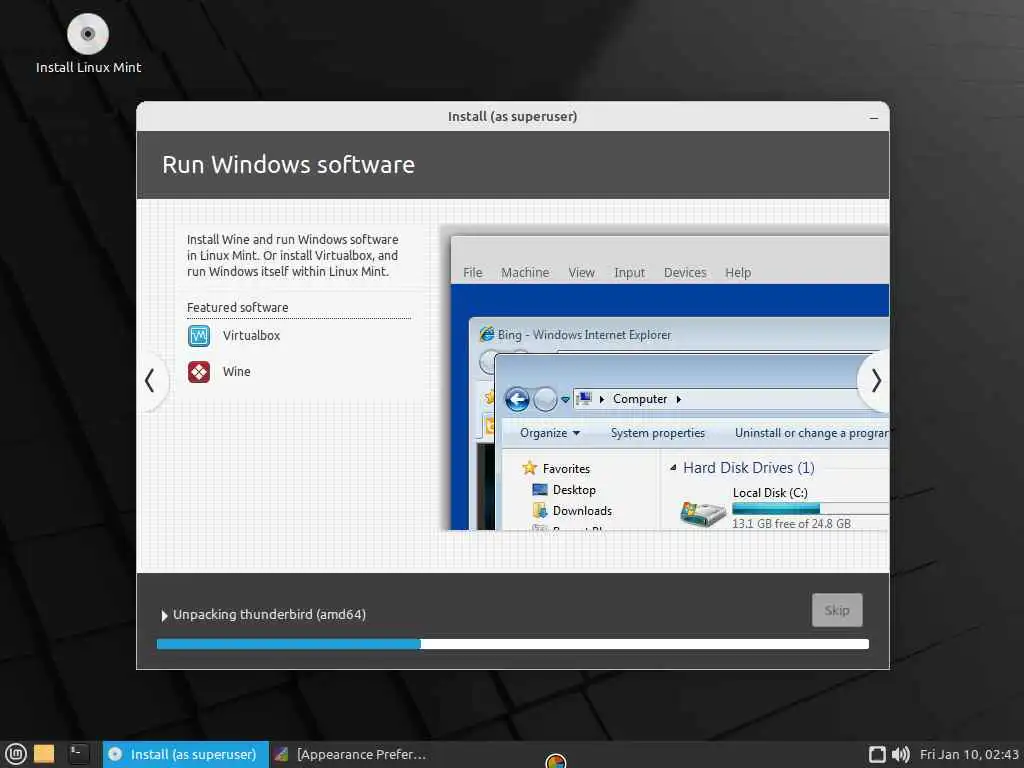
Task: Open the volume control in the tray
Action: [x=901, y=754]
